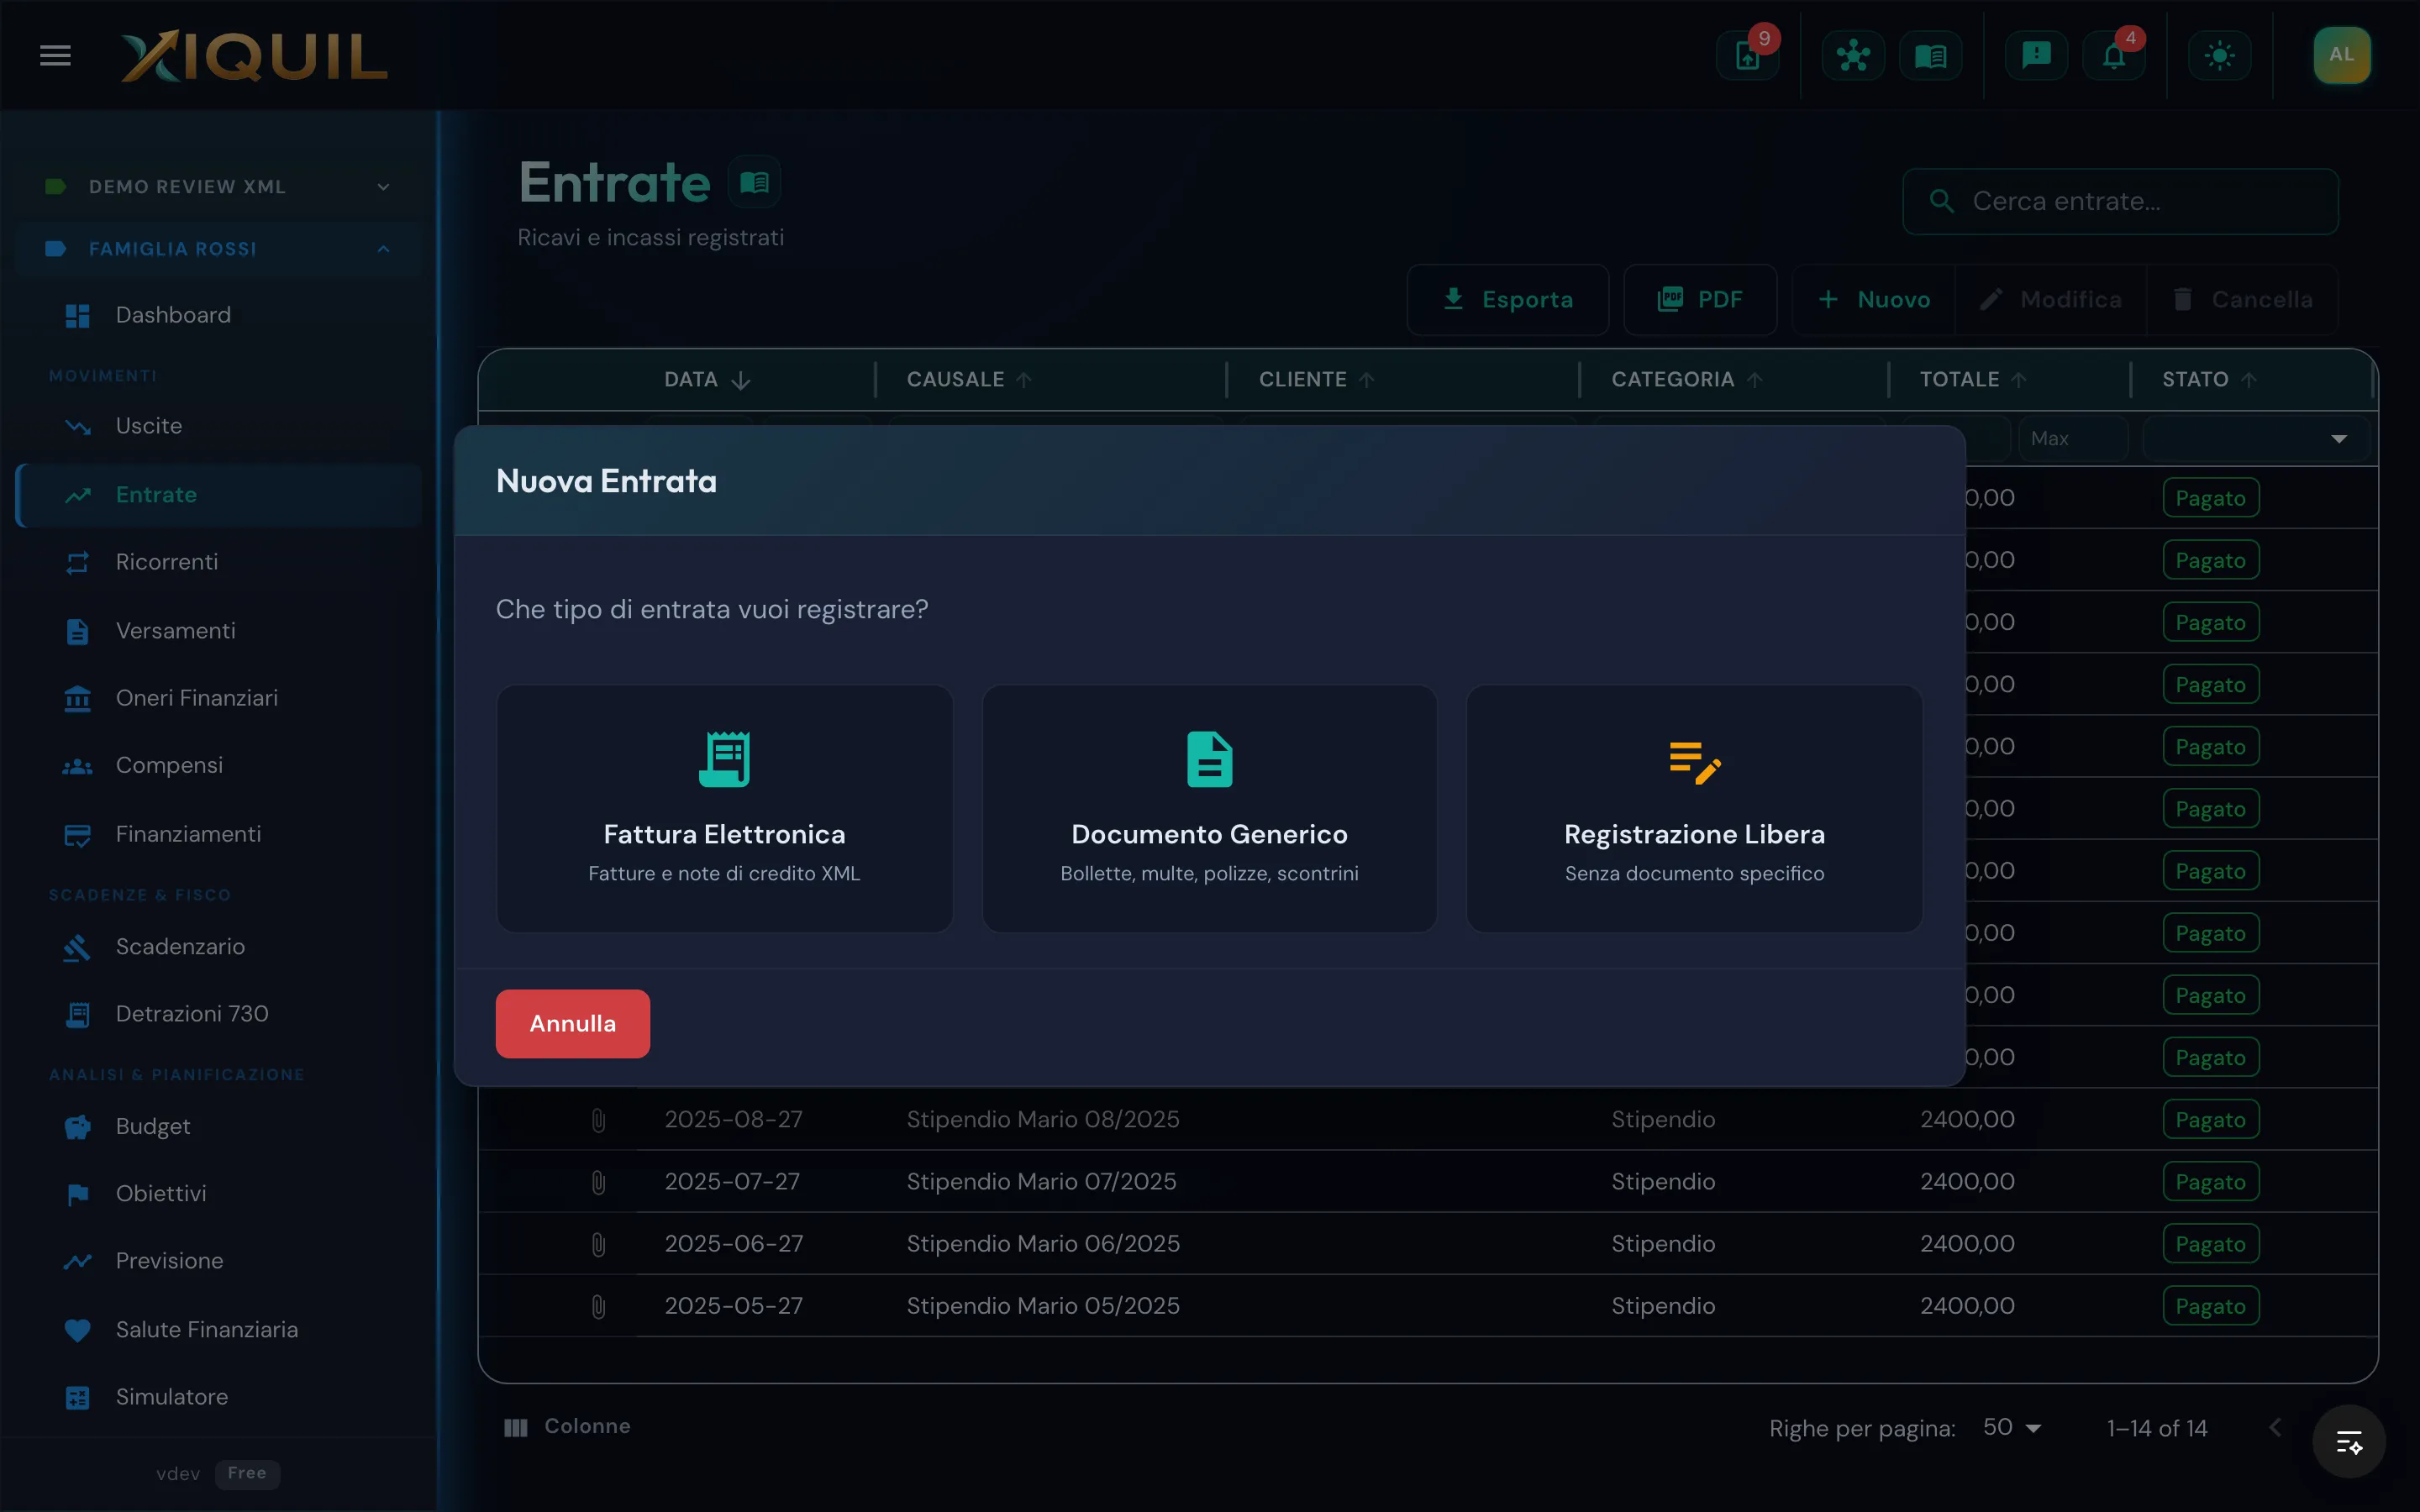Choose the Fattura Elettronica card
The image size is (2420, 1512).
tap(724, 808)
